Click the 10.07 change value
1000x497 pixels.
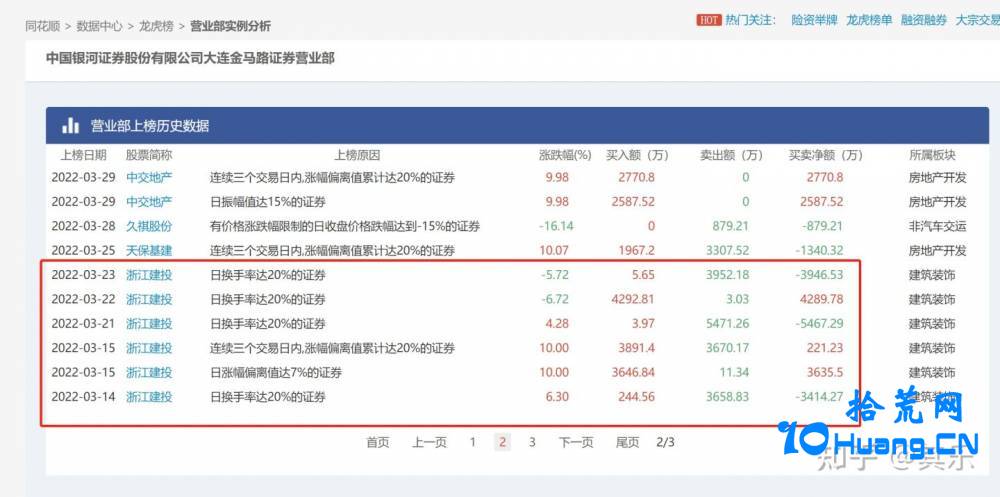[x=554, y=251]
